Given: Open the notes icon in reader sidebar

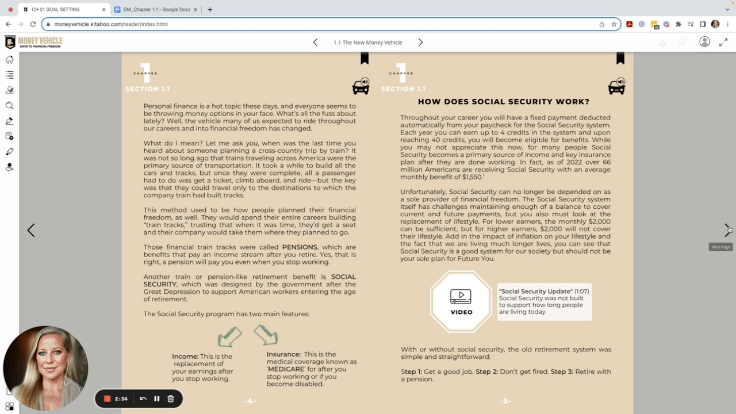Looking at the screenshot, I should click(x=9, y=136).
